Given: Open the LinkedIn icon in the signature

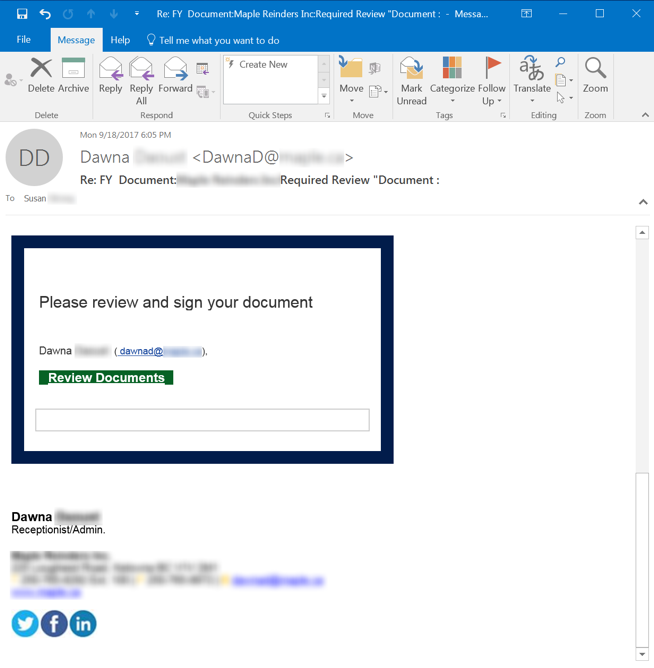Looking at the screenshot, I should point(83,624).
